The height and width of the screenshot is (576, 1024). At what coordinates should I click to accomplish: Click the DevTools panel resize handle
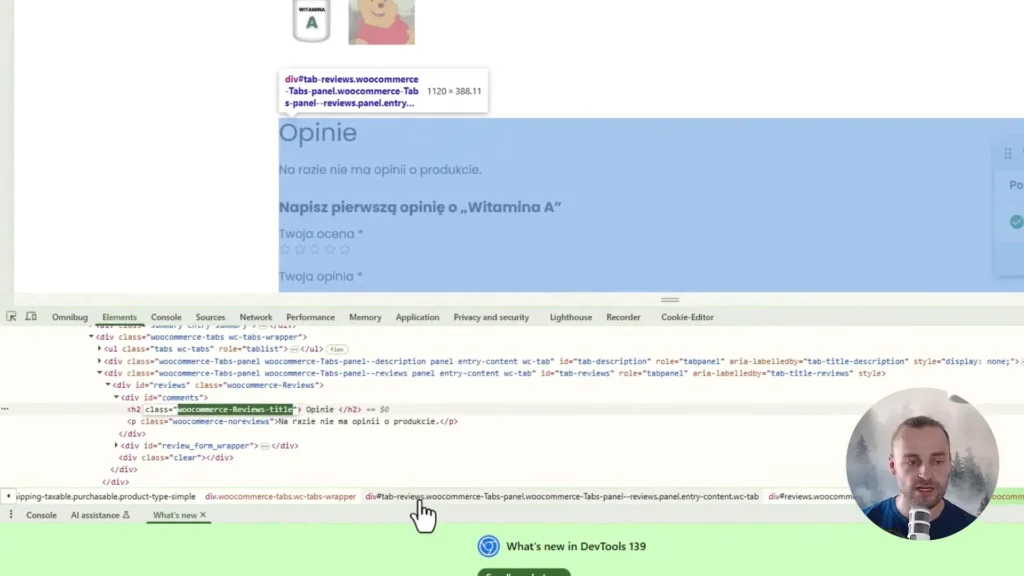[x=669, y=300]
